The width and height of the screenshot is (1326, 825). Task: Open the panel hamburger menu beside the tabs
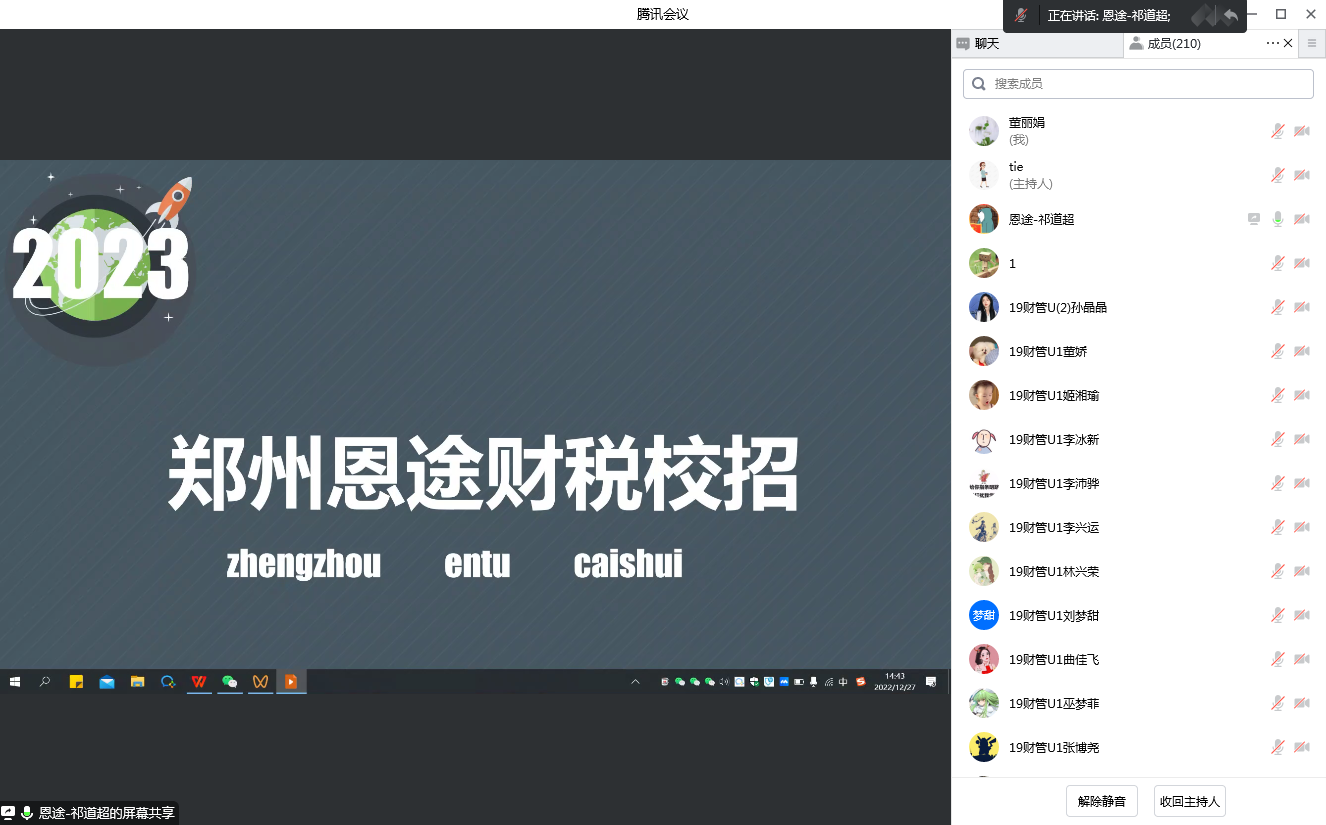point(1312,43)
